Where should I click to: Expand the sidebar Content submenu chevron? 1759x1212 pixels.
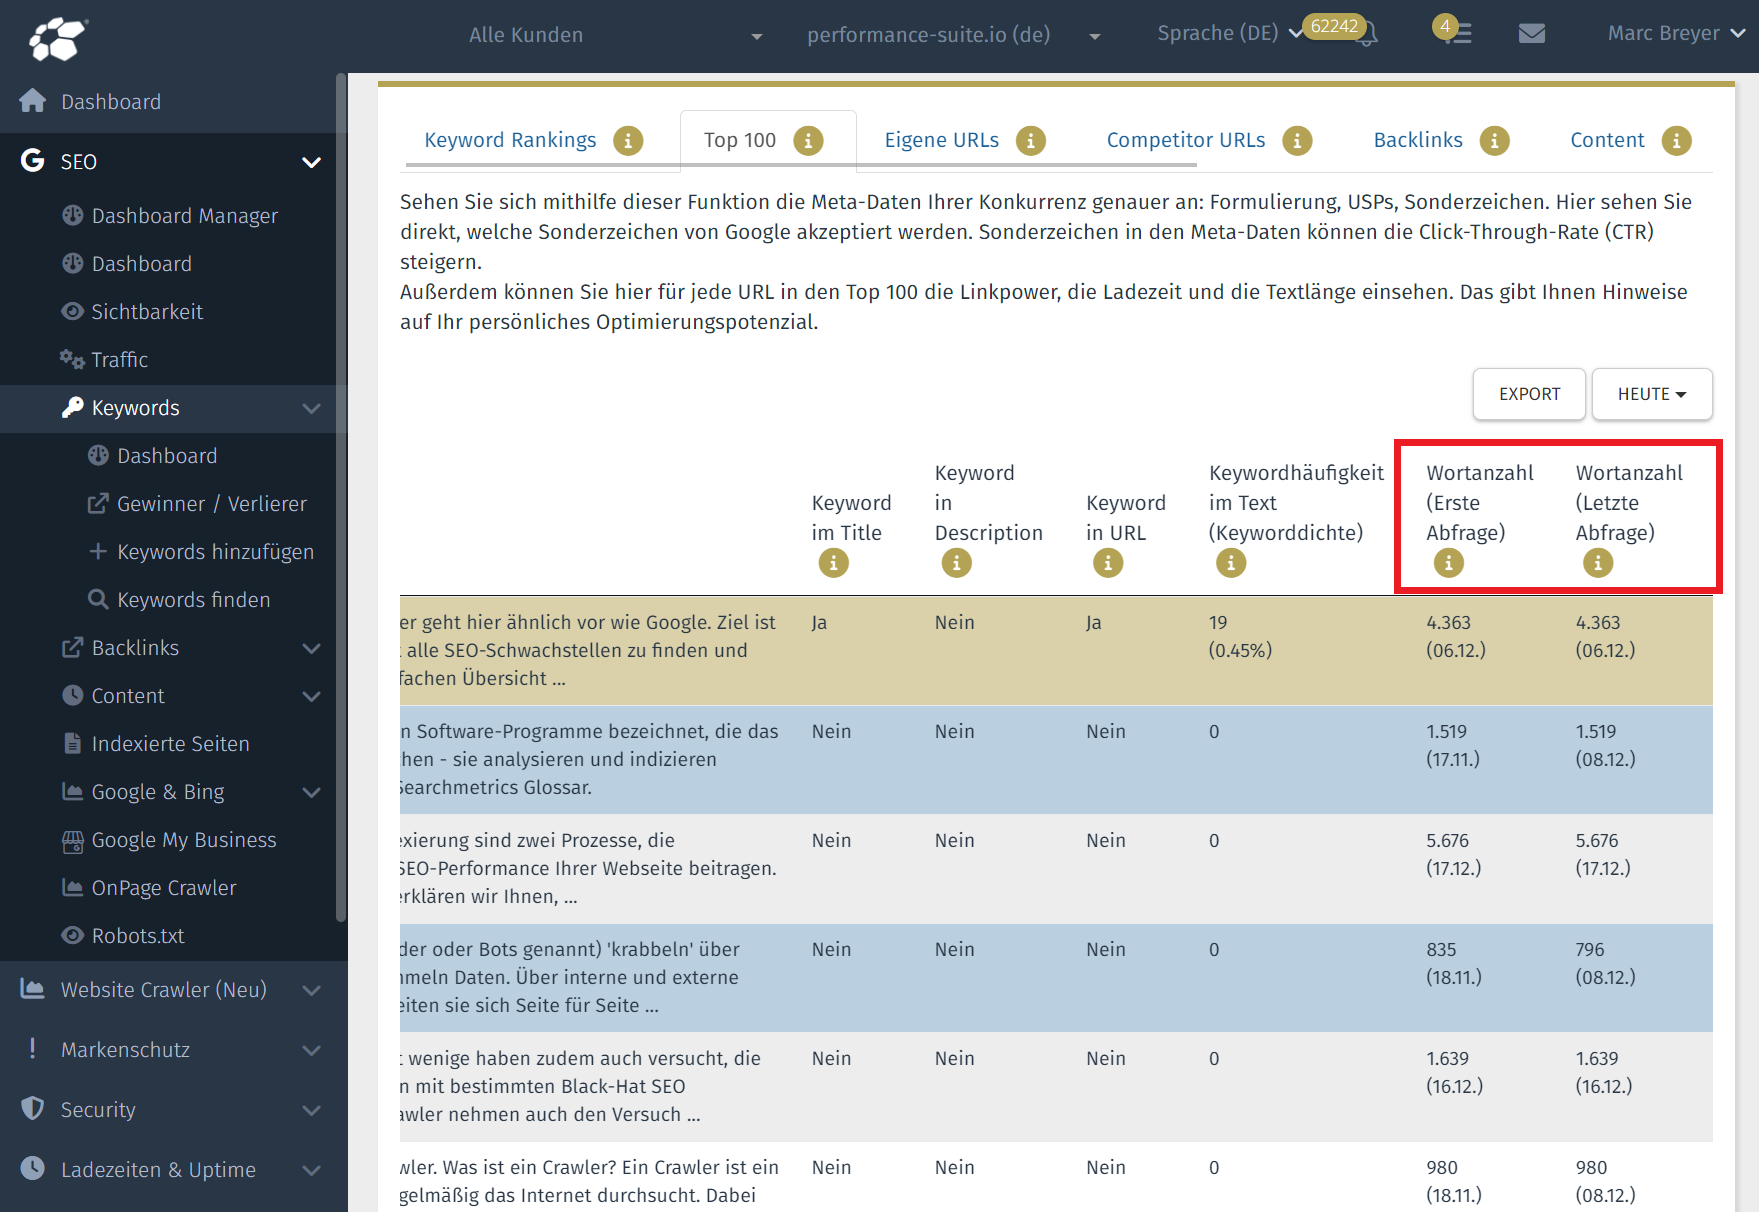[x=312, y=696]
